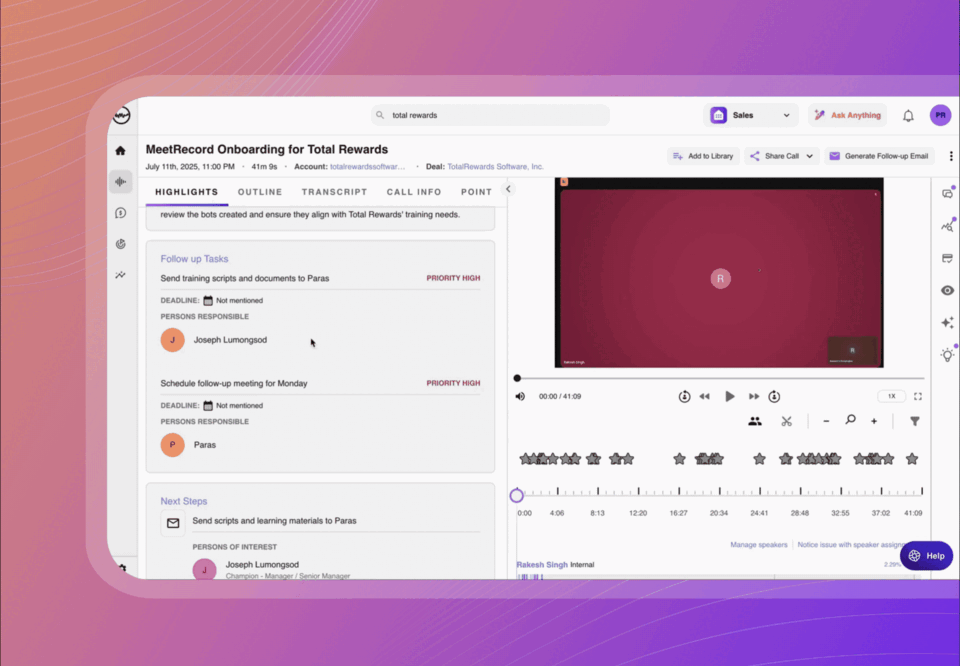Expand the Share Call dropdown arrow

coord(809,156)
